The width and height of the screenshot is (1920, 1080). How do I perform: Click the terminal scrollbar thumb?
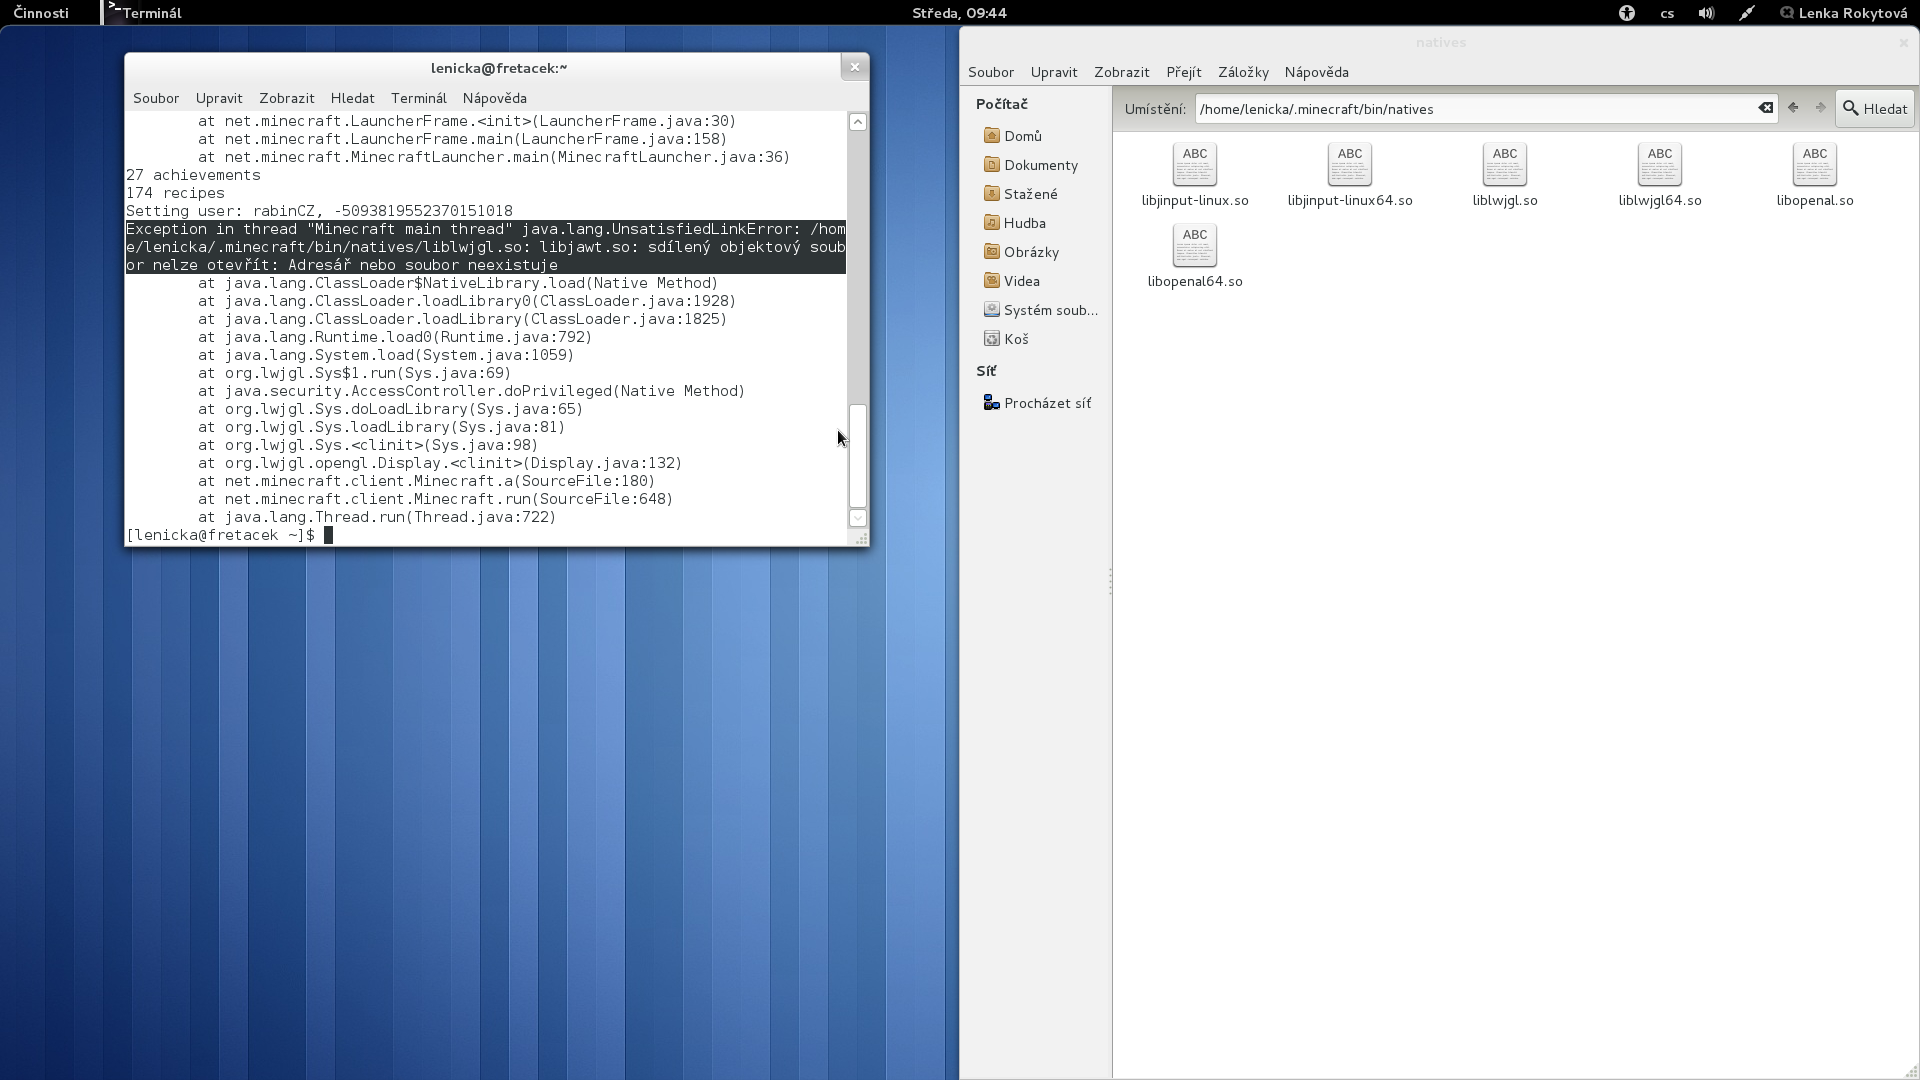coord(858,456)
